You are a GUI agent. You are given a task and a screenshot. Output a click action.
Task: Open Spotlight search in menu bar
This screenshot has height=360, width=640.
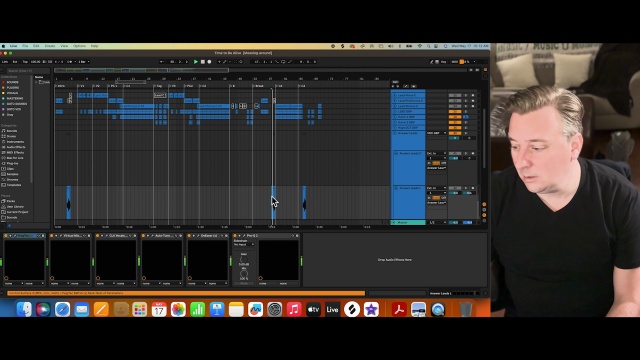coord(428,46)
